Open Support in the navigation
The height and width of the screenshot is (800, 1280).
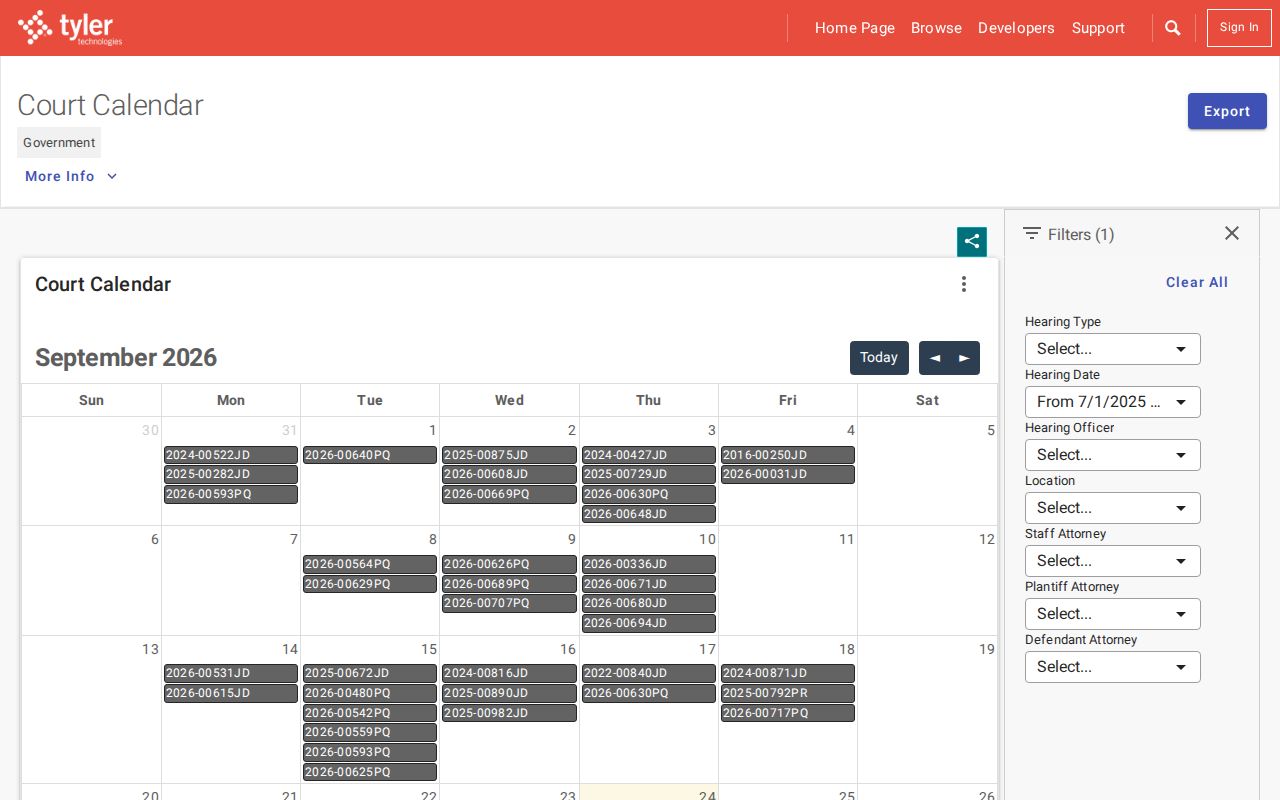pyautogui.click(x=1098, y=28)
